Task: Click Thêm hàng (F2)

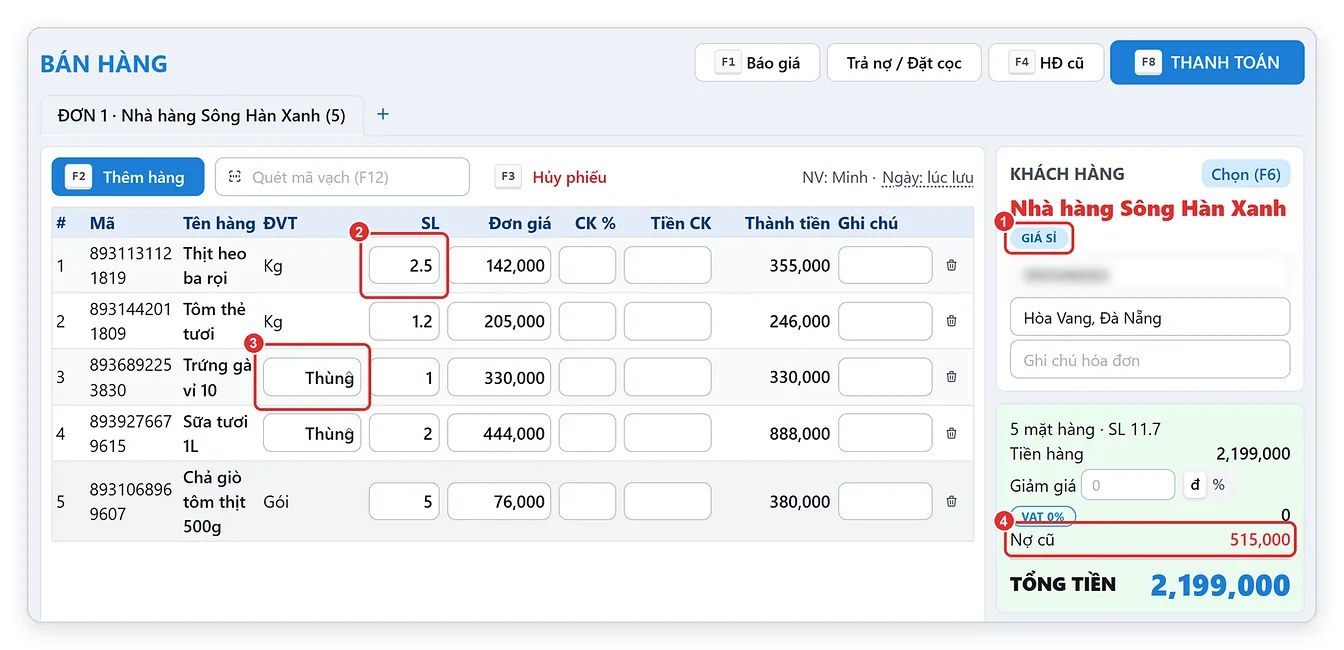Action: click(128, 177)
